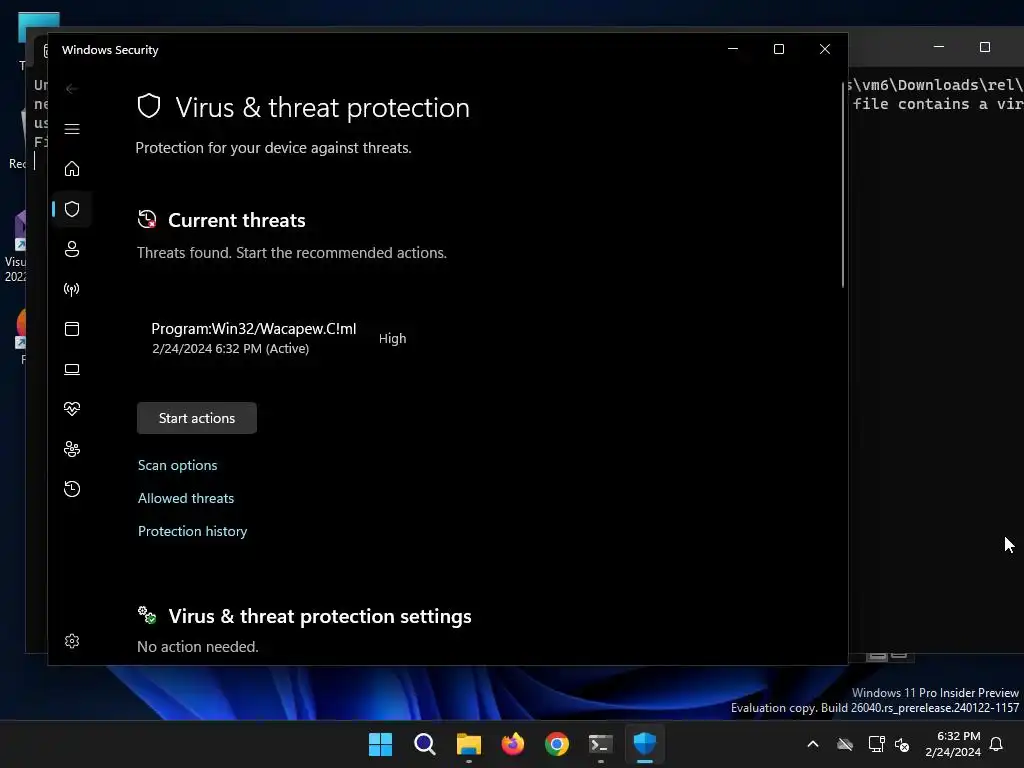Image resolution: width=1024 pixels, height=768 pixels.
Task: Open the Windows Start menu
Action: [x=380, y=744]
